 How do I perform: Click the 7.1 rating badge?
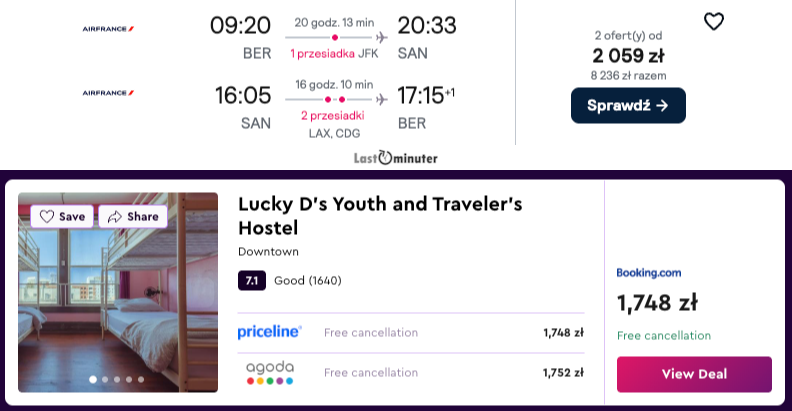click(252, 281)
